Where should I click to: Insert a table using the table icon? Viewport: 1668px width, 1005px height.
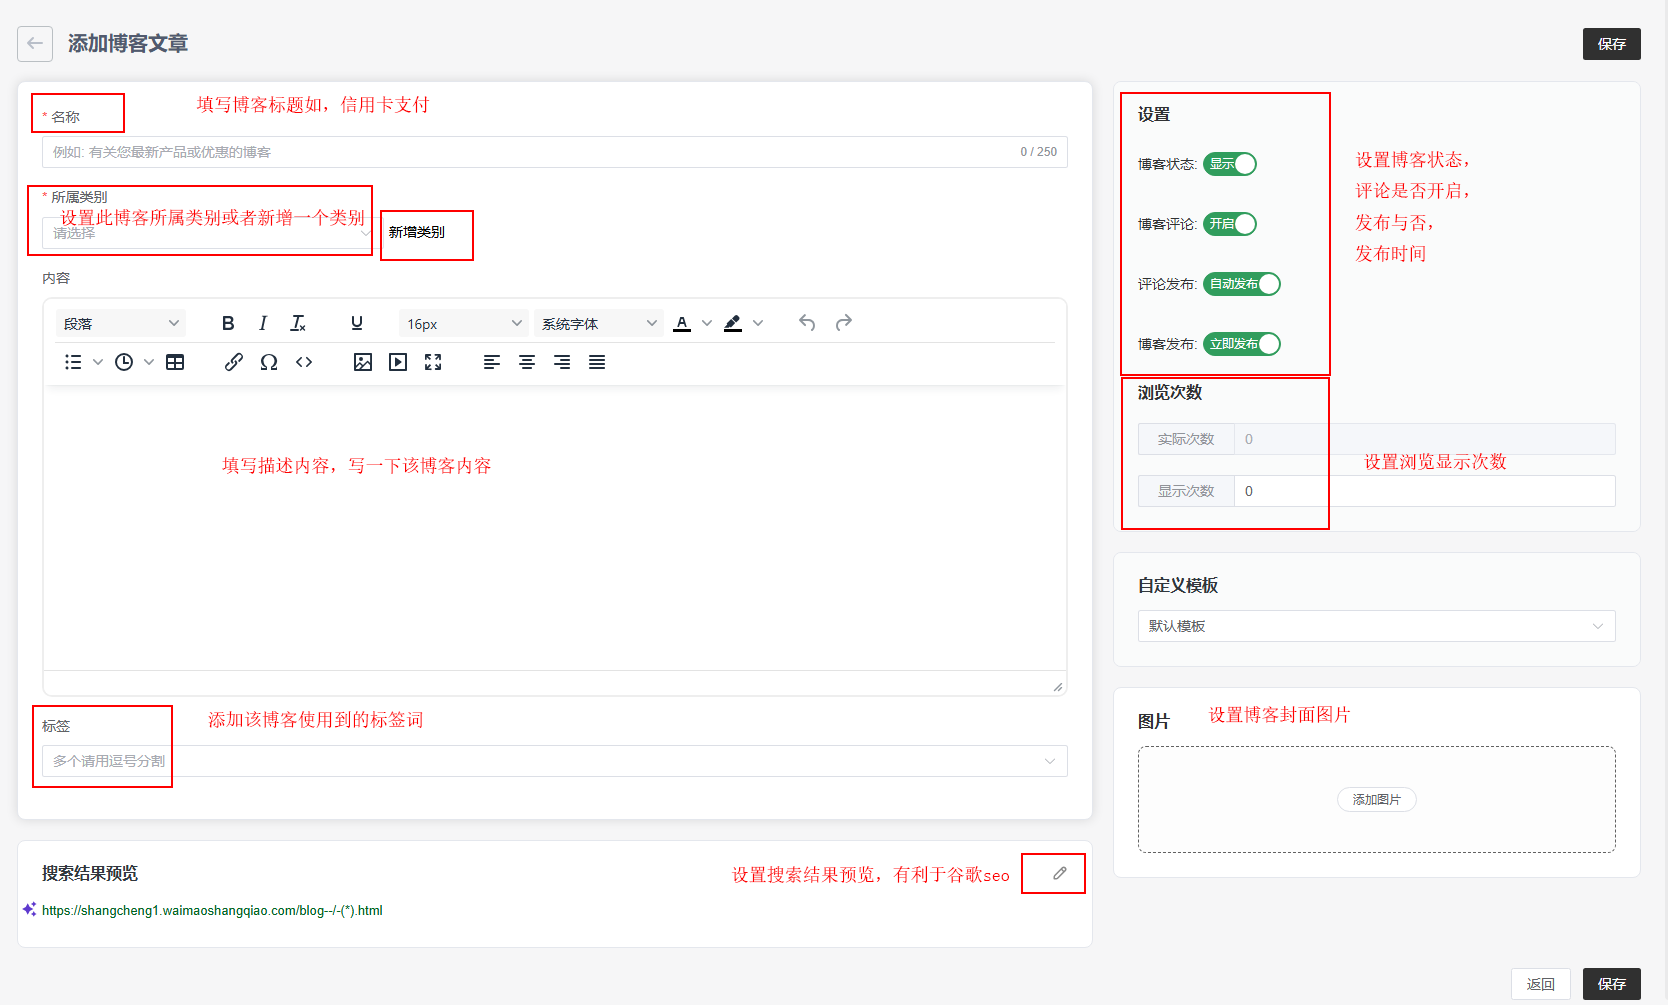[x=175, y=362]
